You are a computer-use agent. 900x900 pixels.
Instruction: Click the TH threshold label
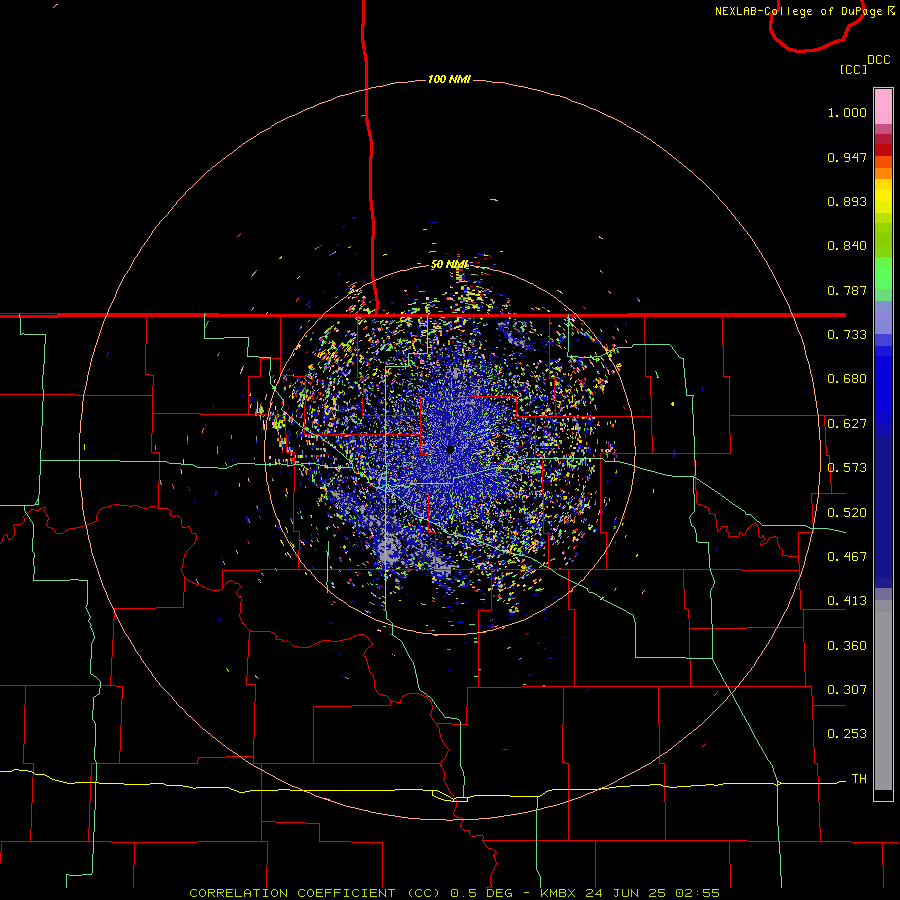pyautogui.click(x=859, y=779)
